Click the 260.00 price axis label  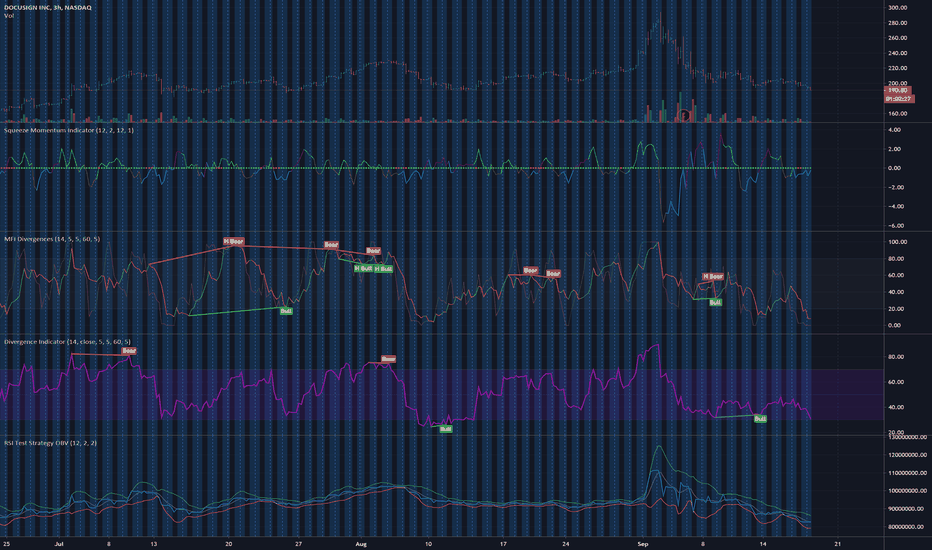(898, 38)
